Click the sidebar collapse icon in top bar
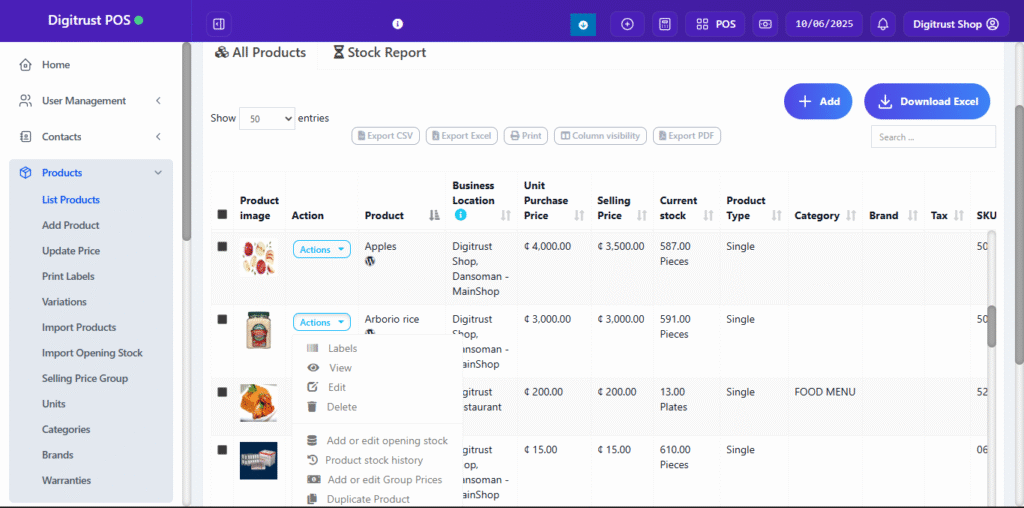 [x=219, y=23]
